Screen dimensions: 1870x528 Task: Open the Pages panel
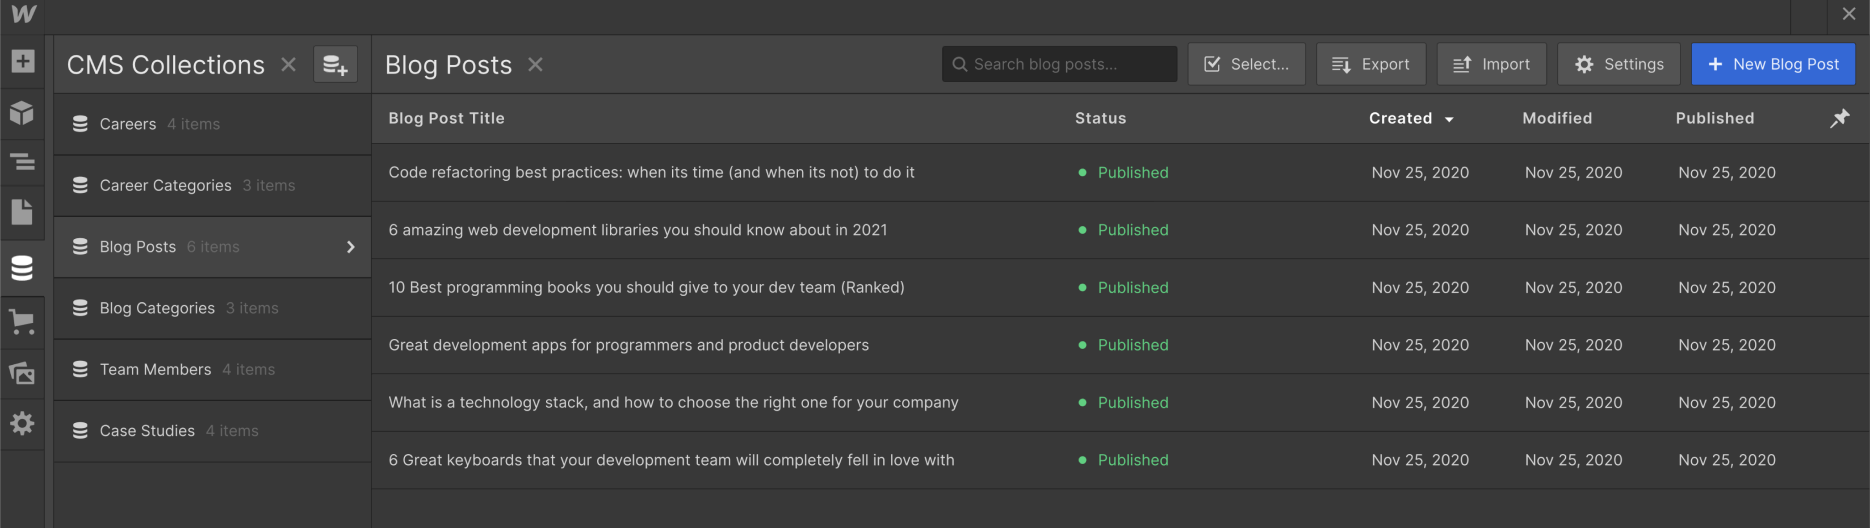(x=22, y=212)
